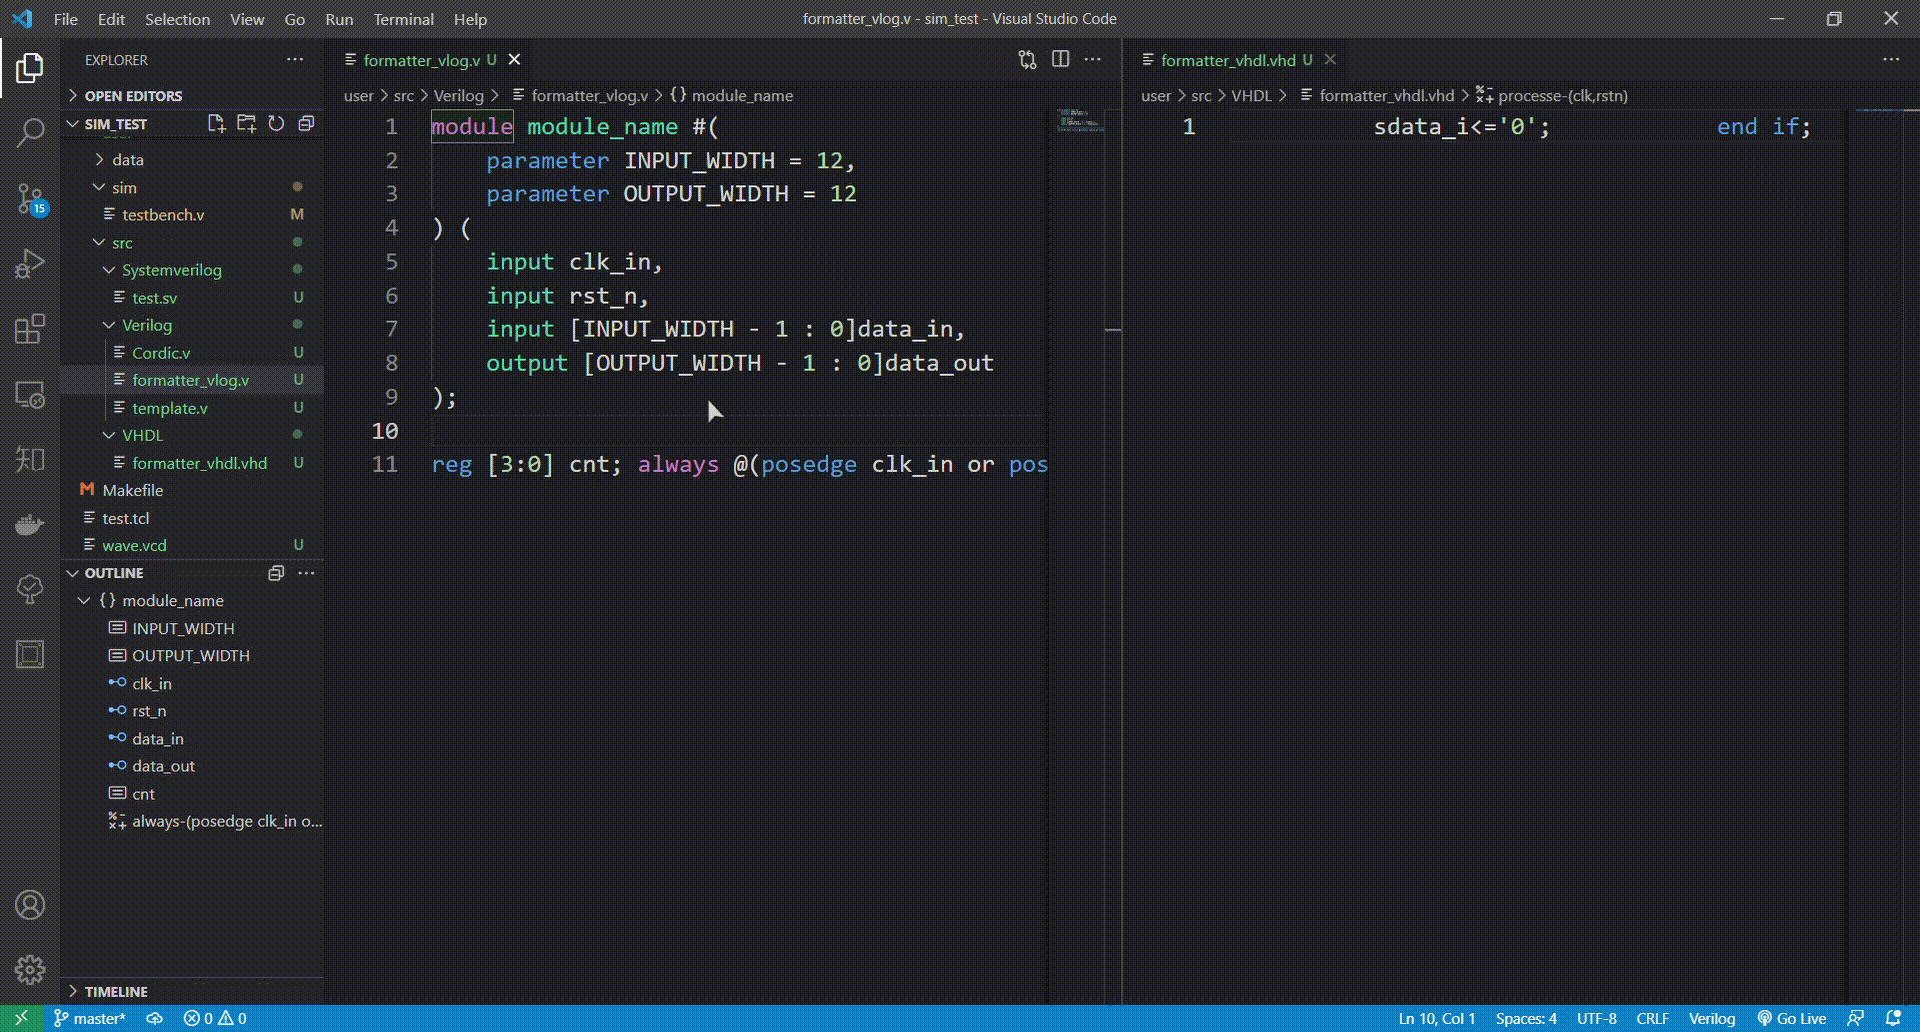Change CRLF end of line sequence
Viewport: 1920px width, 1032px height.
coord(1652,1018)
